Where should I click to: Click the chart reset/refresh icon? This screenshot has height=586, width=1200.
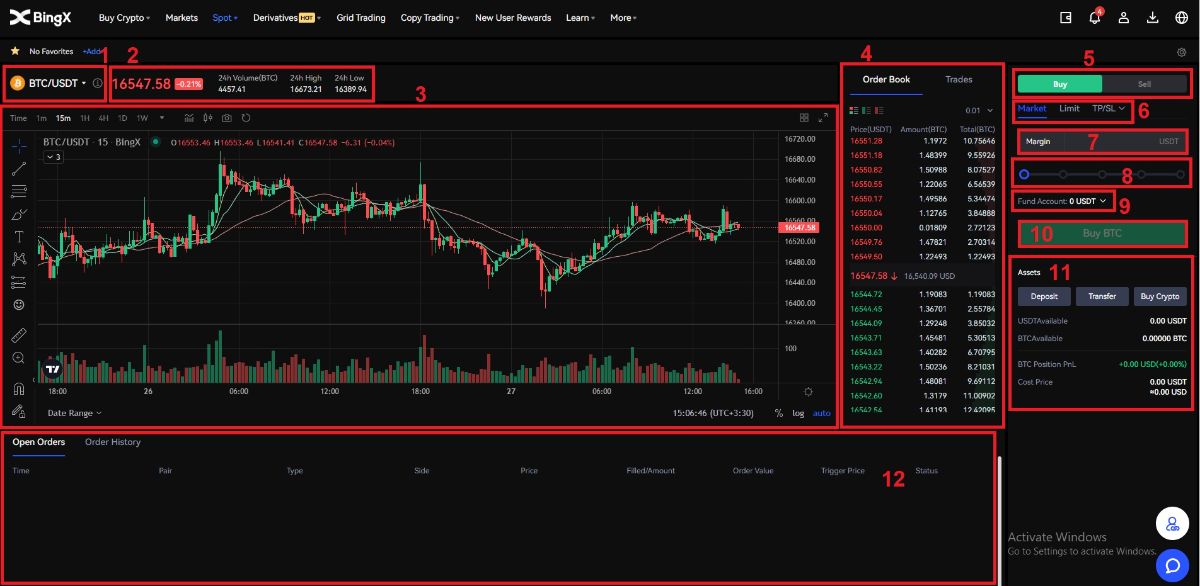tap(245, 118)
